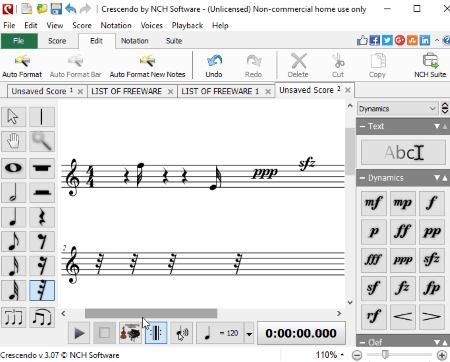450x362 pixels.
Task: Add rf dynamic marking
Action: pyautogui.click(x=374, y=317)
